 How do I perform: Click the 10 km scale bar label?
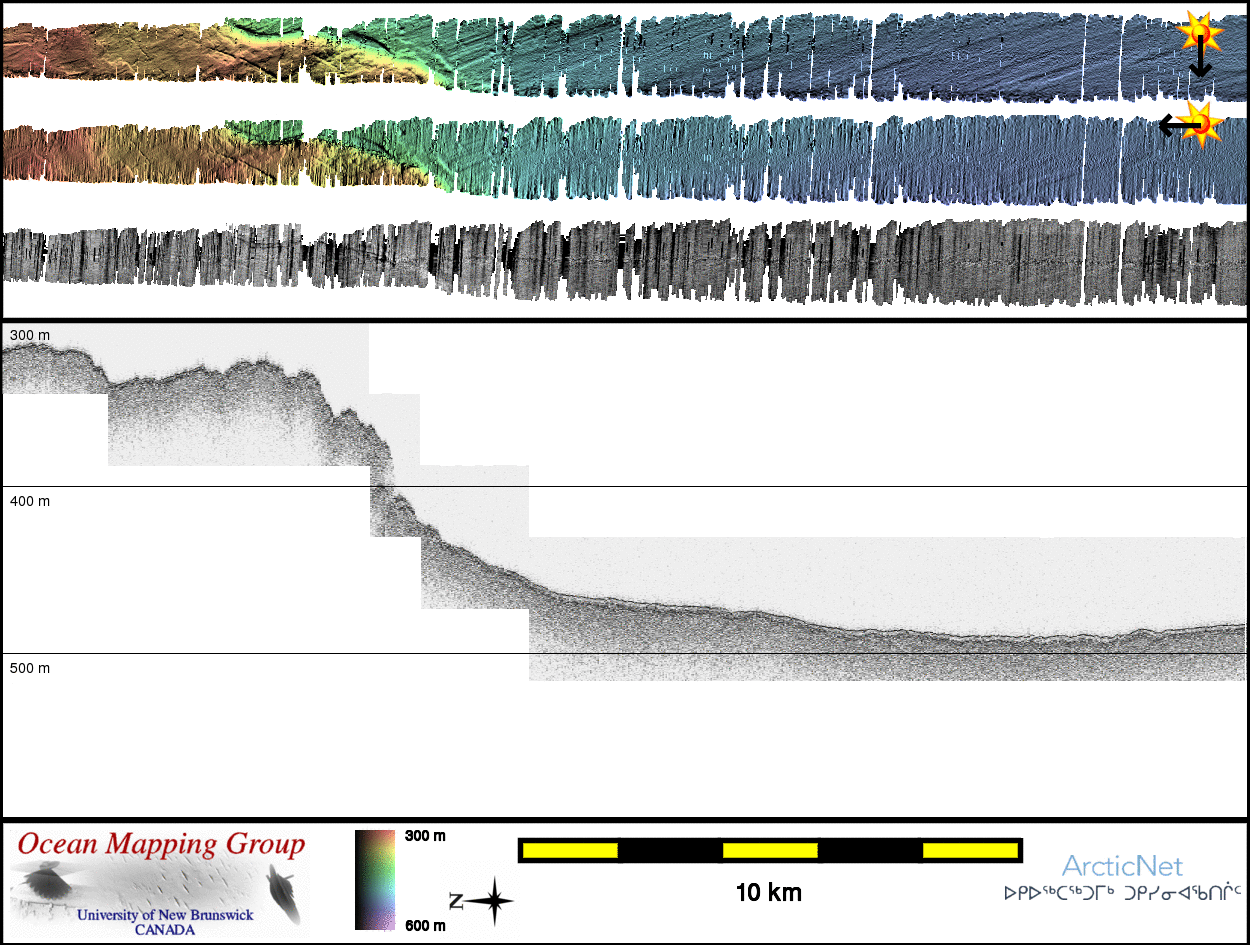768,893
